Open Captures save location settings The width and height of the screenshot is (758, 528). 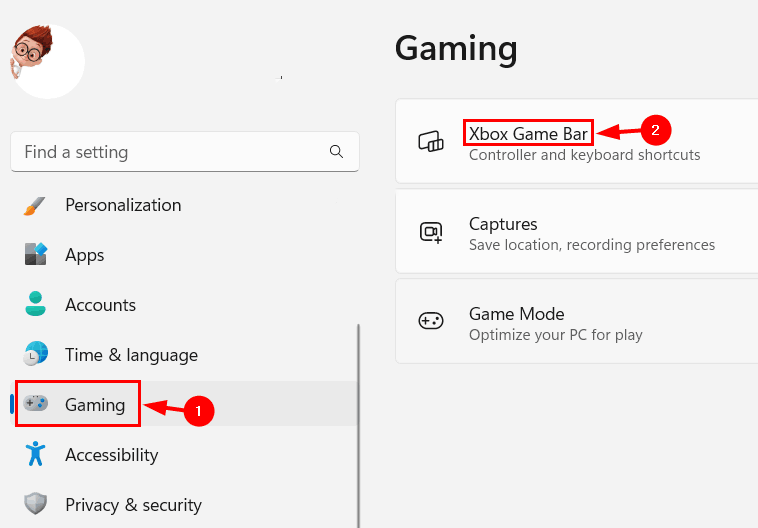[x=577, y=232]
